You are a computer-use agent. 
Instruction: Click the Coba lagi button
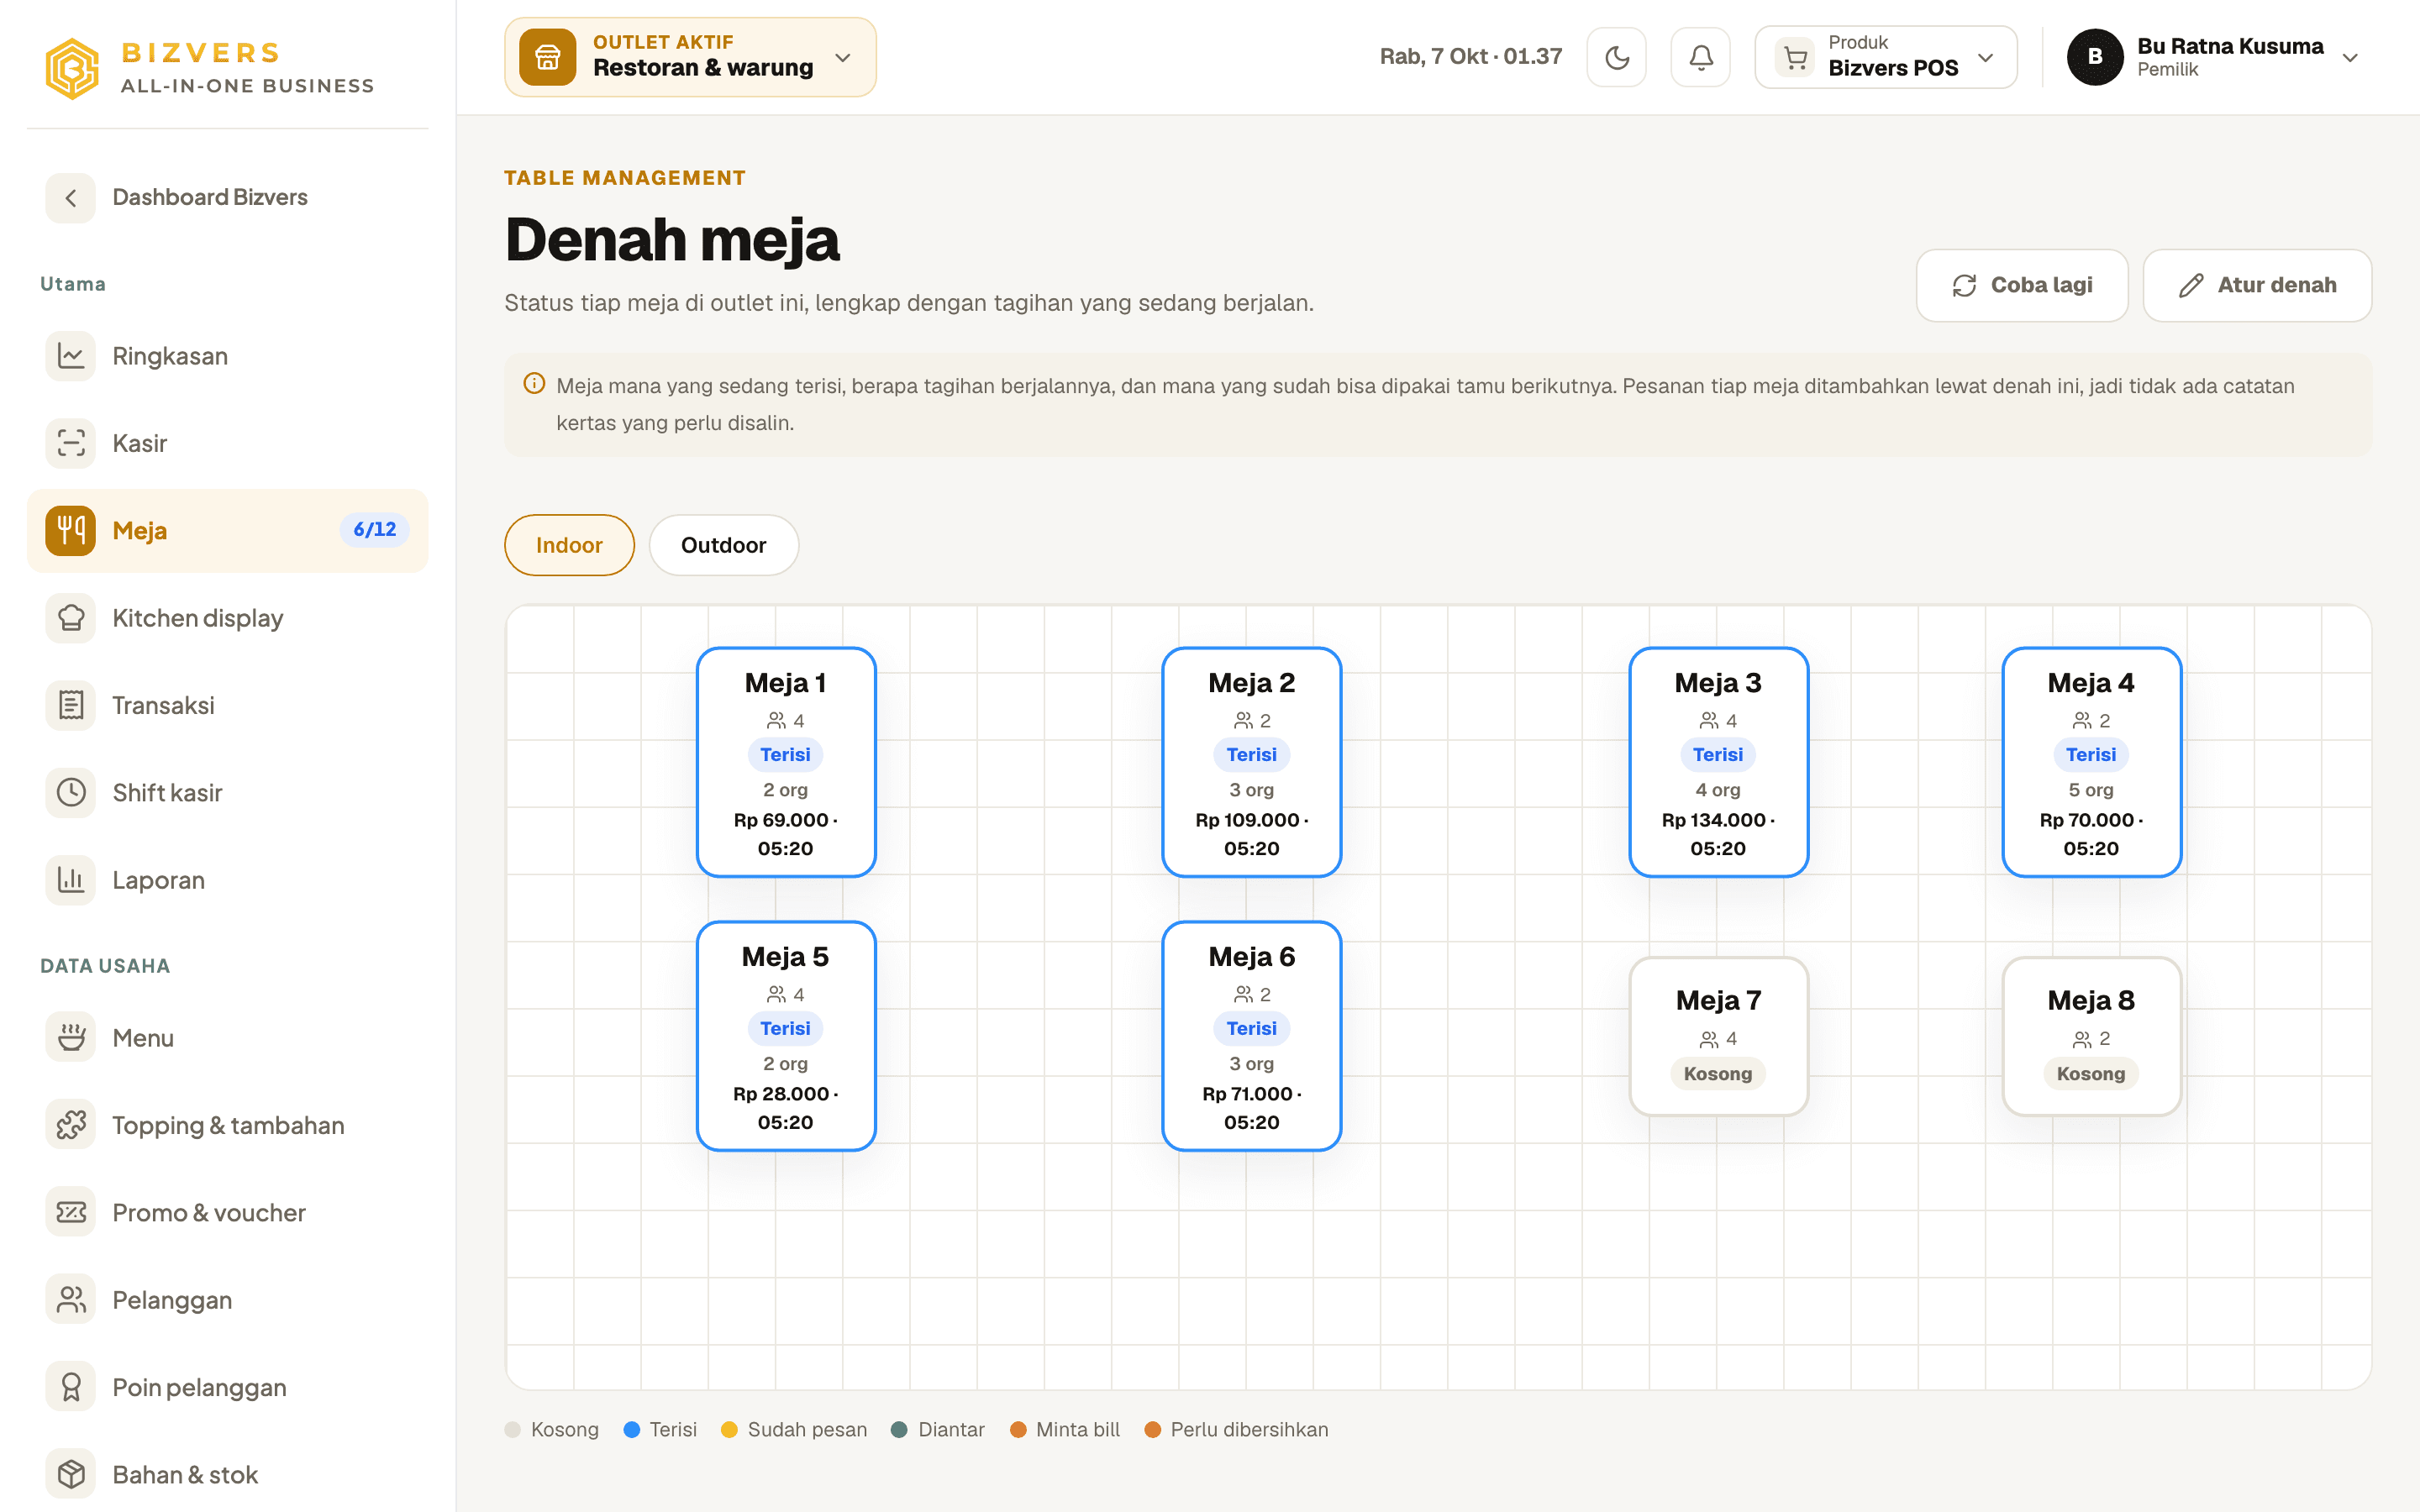(2021, 285)
